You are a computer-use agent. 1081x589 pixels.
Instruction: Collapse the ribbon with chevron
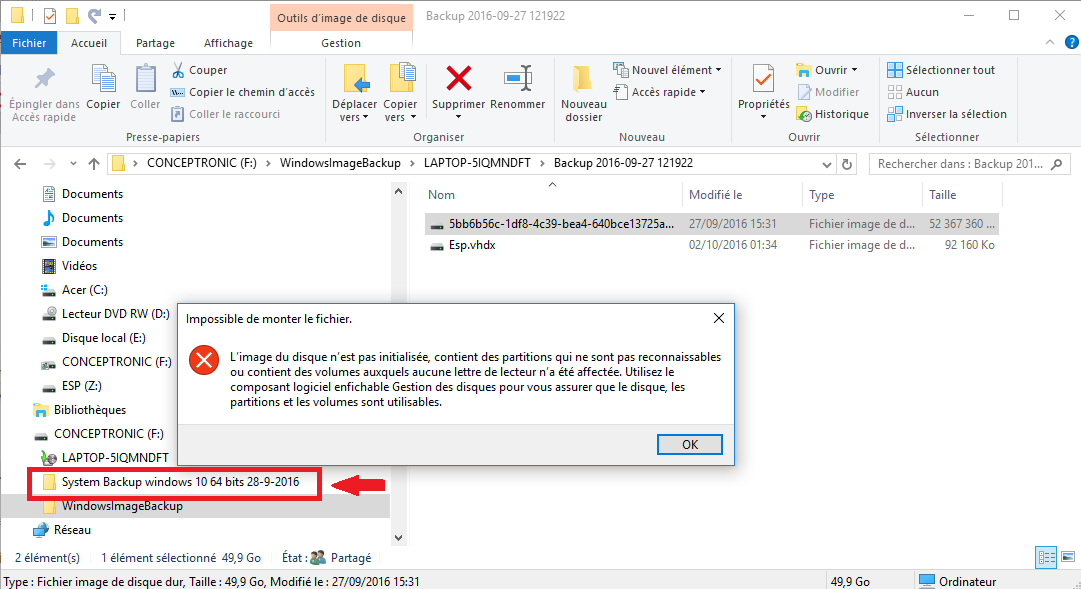click(x=1050, y=43)
